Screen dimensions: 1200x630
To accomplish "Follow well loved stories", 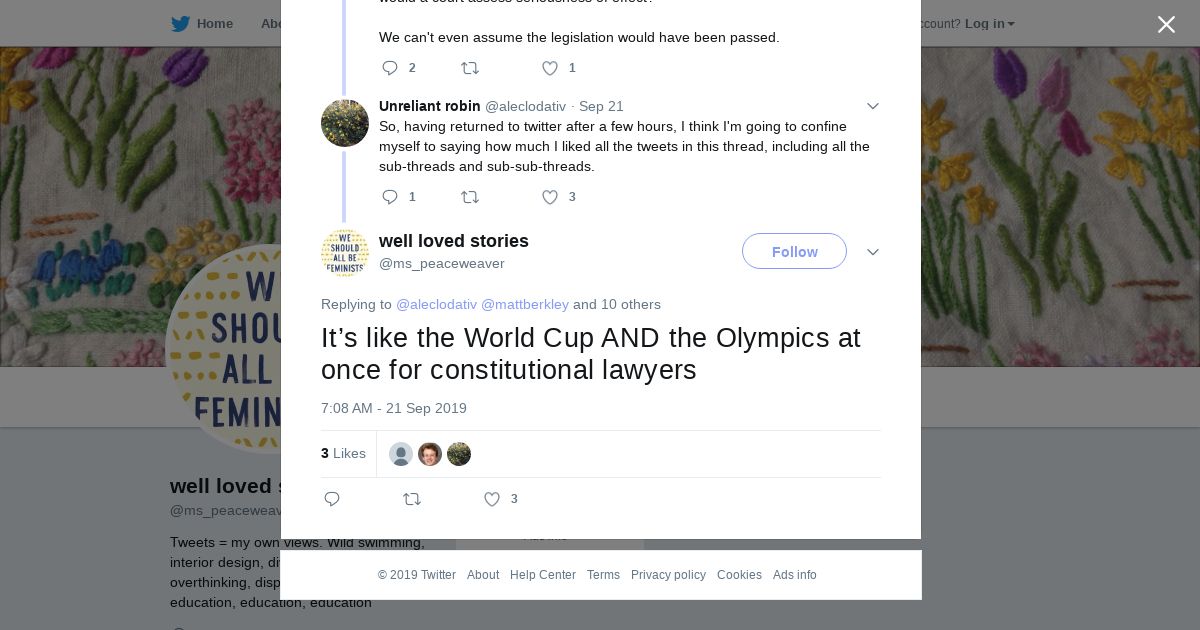I will tap(794, 252).
